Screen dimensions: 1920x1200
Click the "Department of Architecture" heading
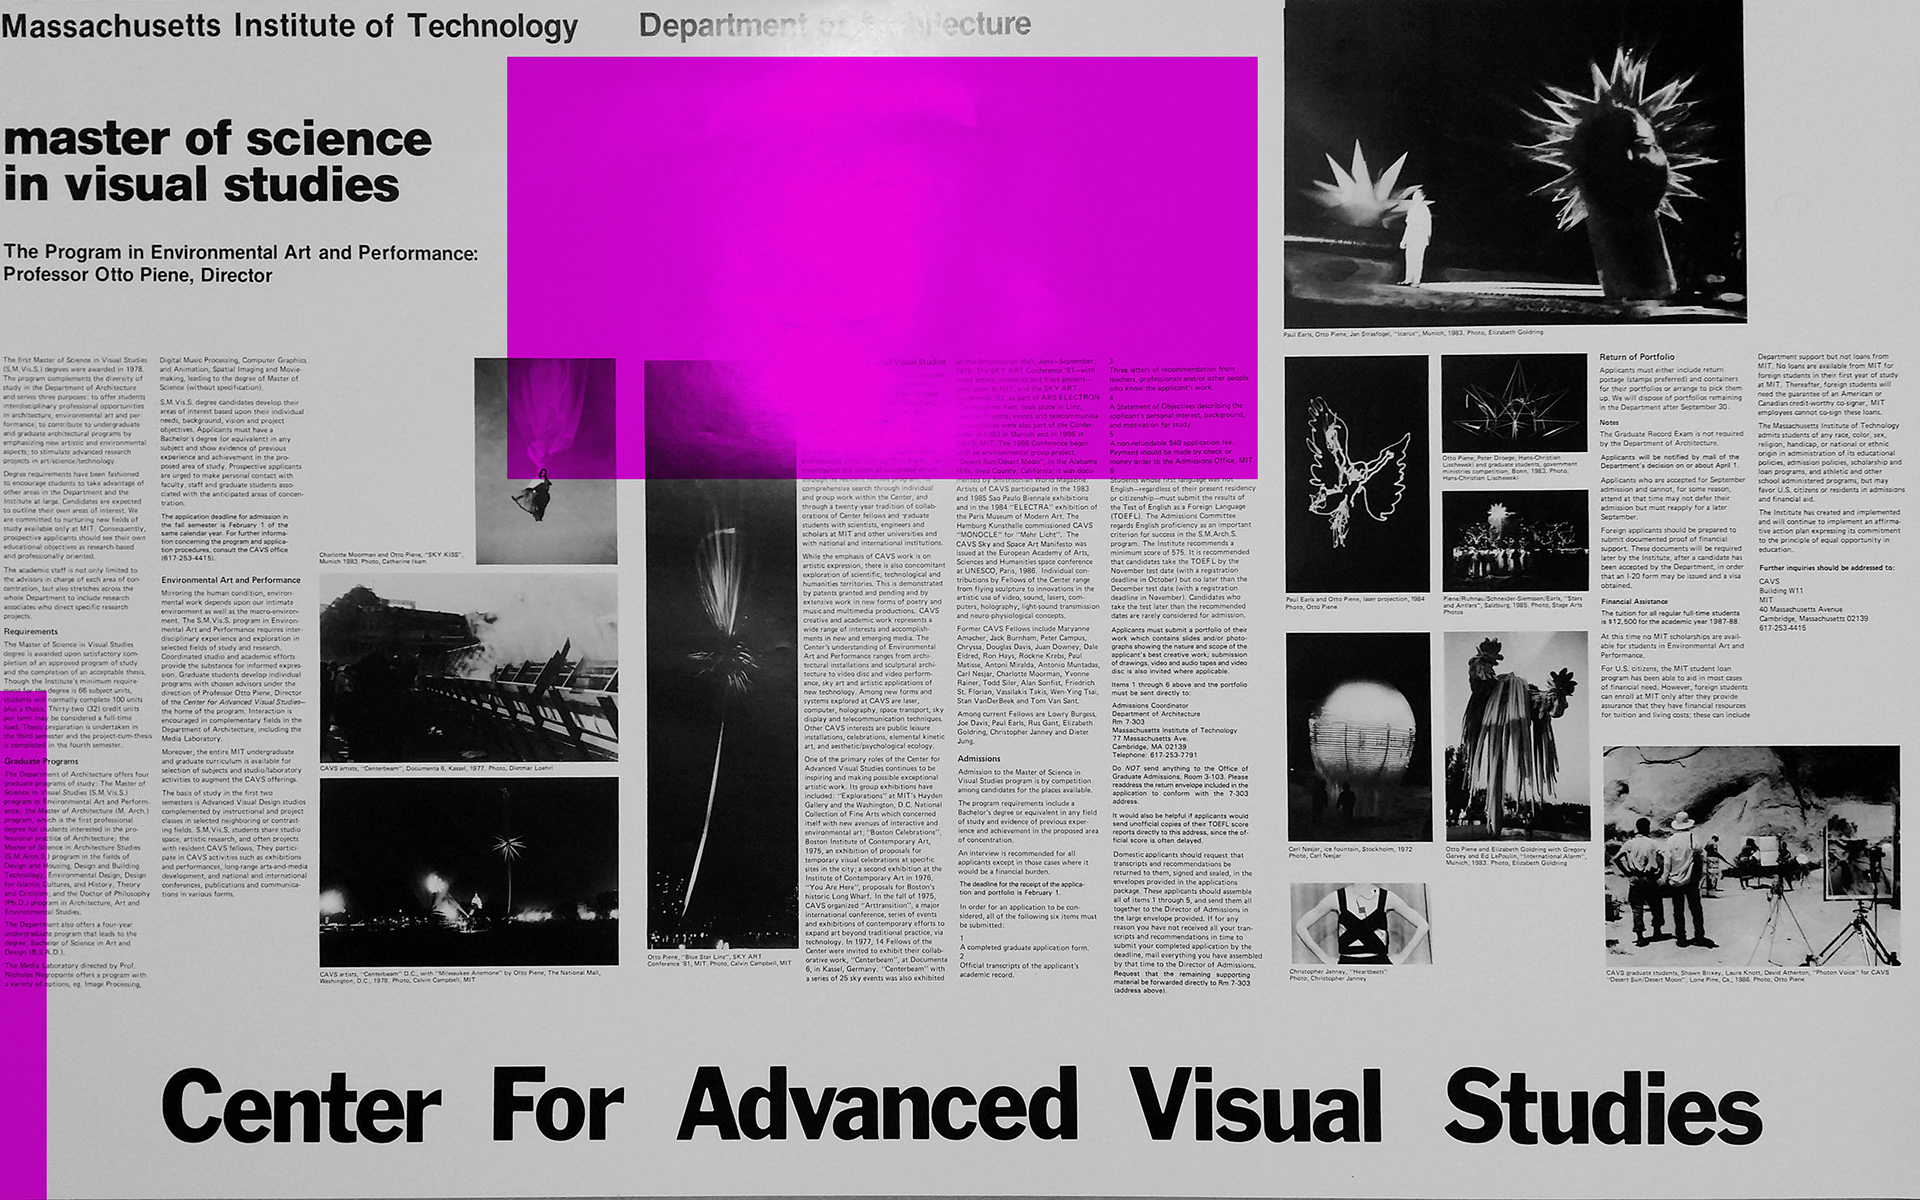pos(835,25)
